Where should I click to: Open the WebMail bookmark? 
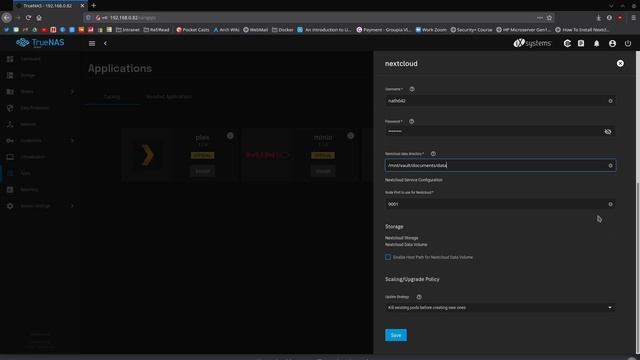256,29
